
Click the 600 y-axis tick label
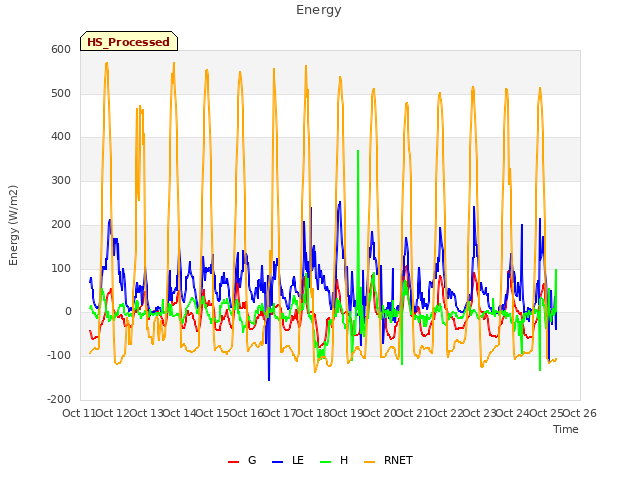(61, 49)
